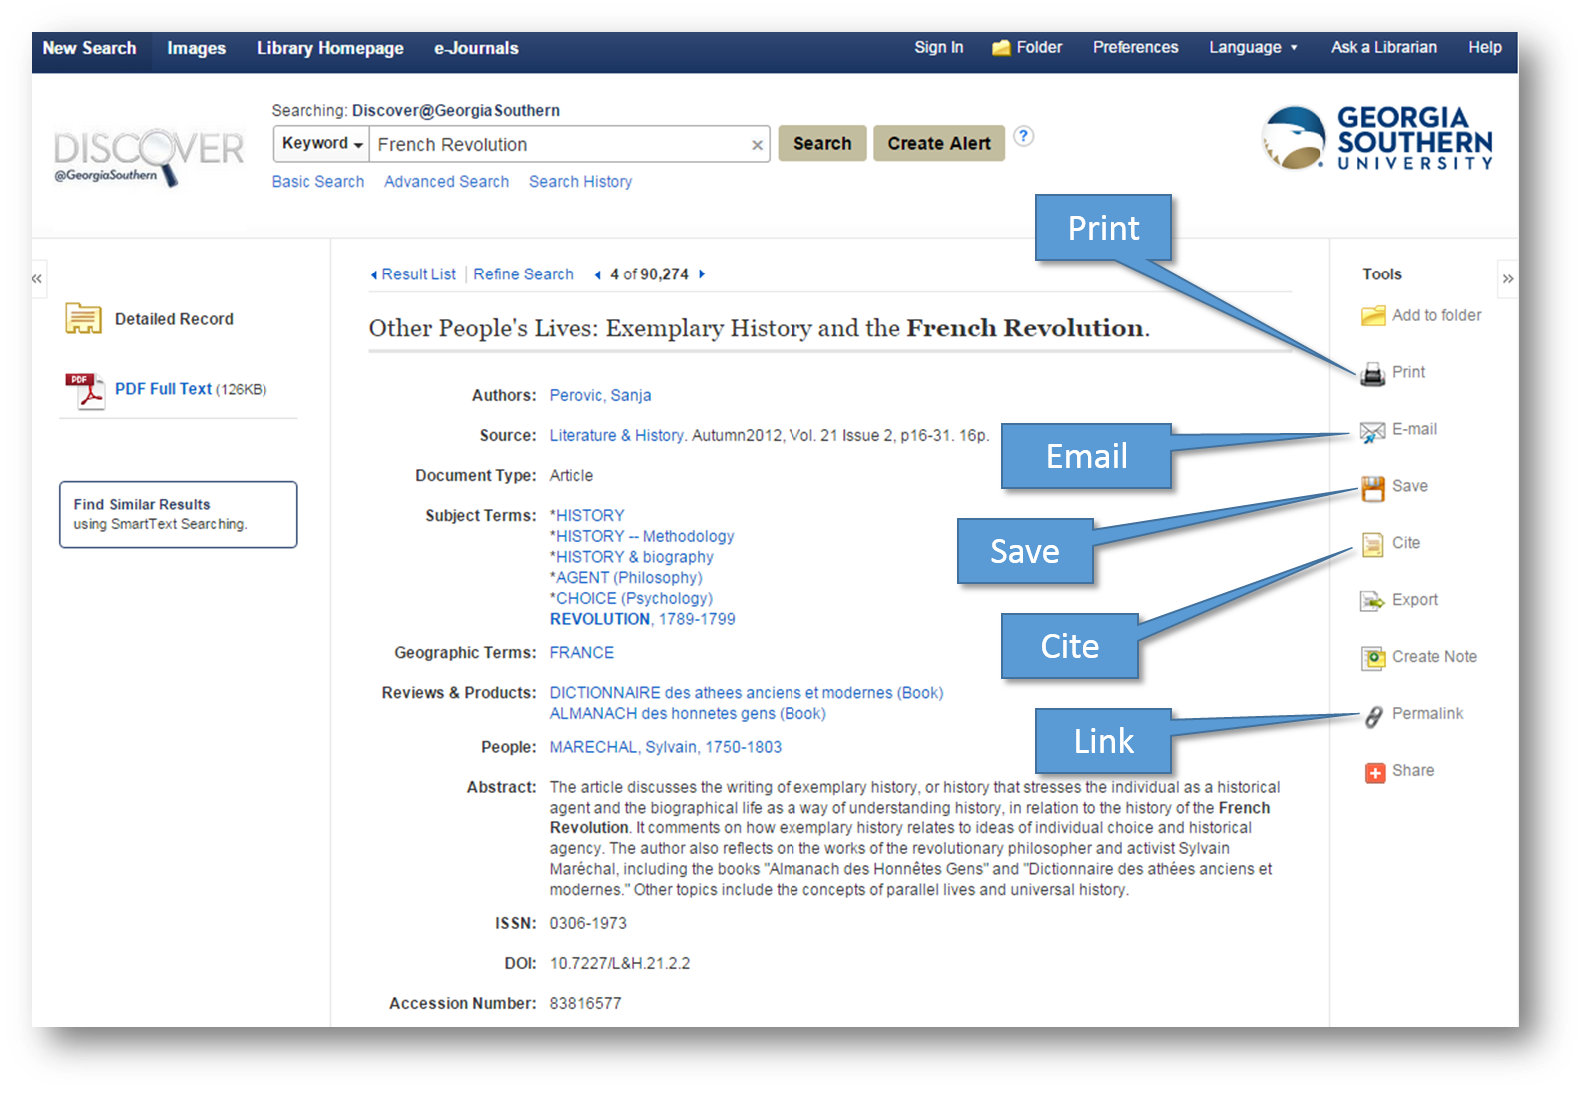Click the Export tool icon
Image resolution: width=1587 pixels, height=1094 pixels.
tap(1372, 601)
